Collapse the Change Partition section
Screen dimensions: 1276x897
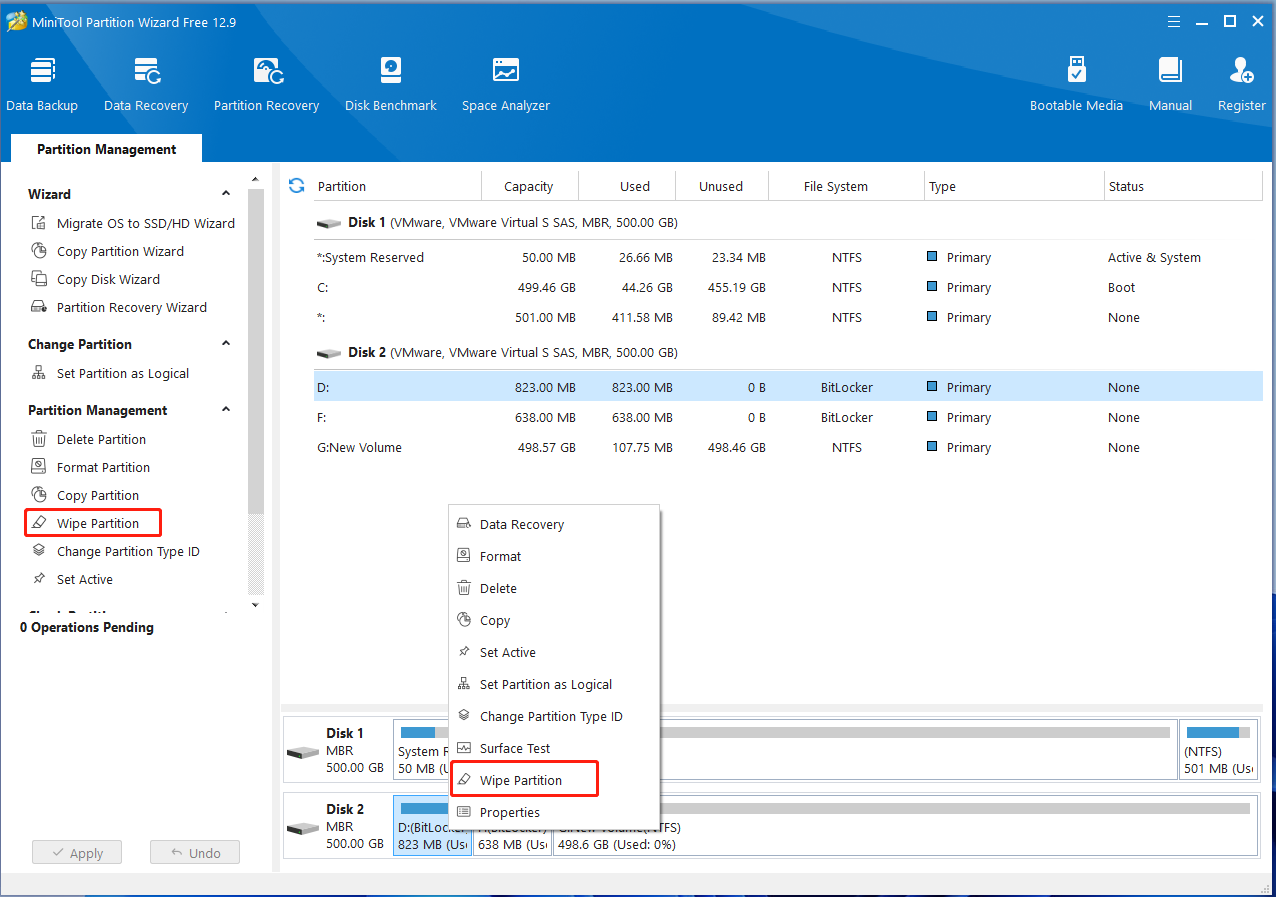point(226,344)
